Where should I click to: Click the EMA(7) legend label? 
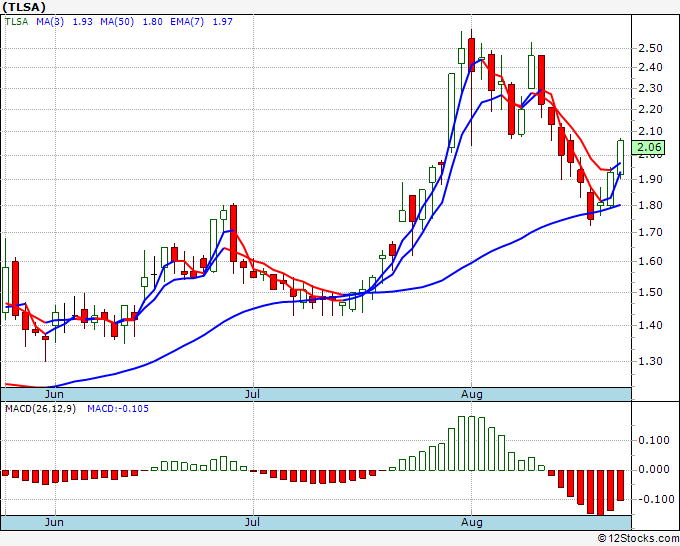coord(187,22)
